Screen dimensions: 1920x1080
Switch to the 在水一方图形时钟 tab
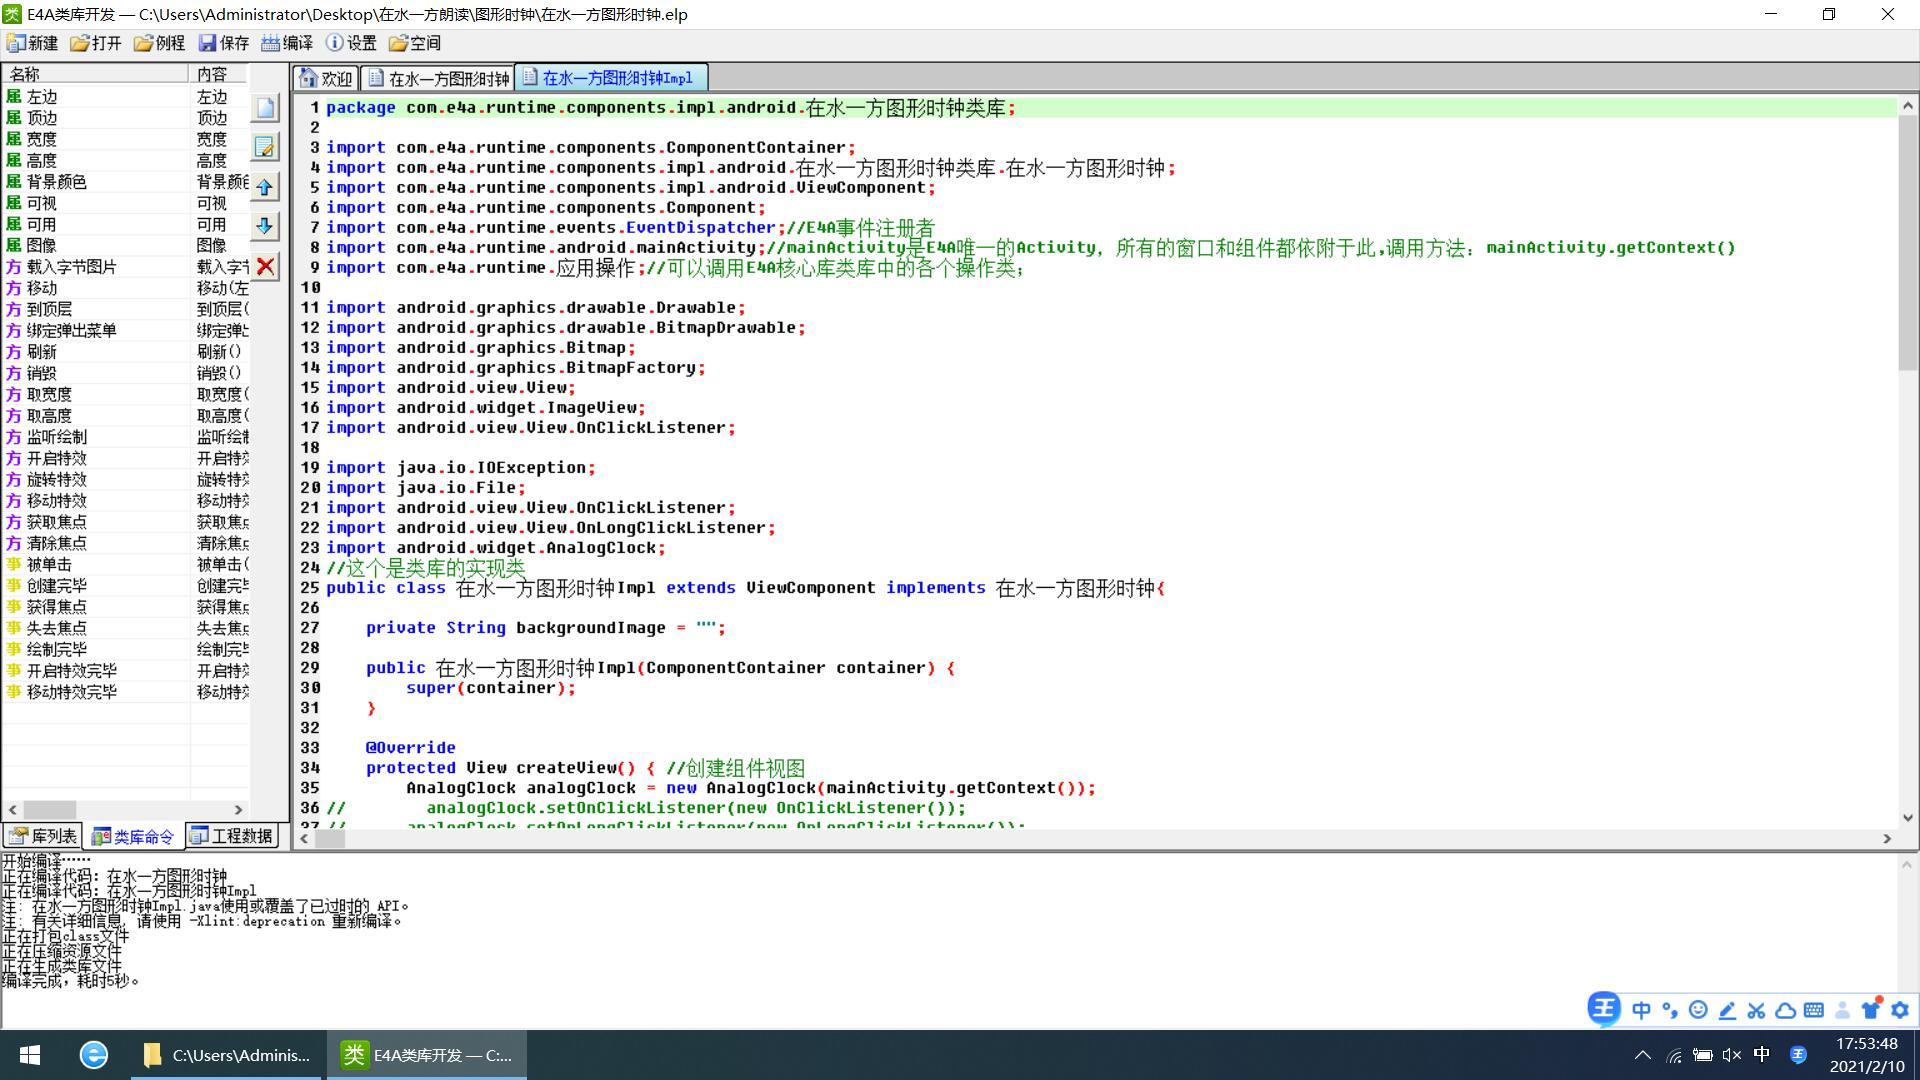(438, 78)
